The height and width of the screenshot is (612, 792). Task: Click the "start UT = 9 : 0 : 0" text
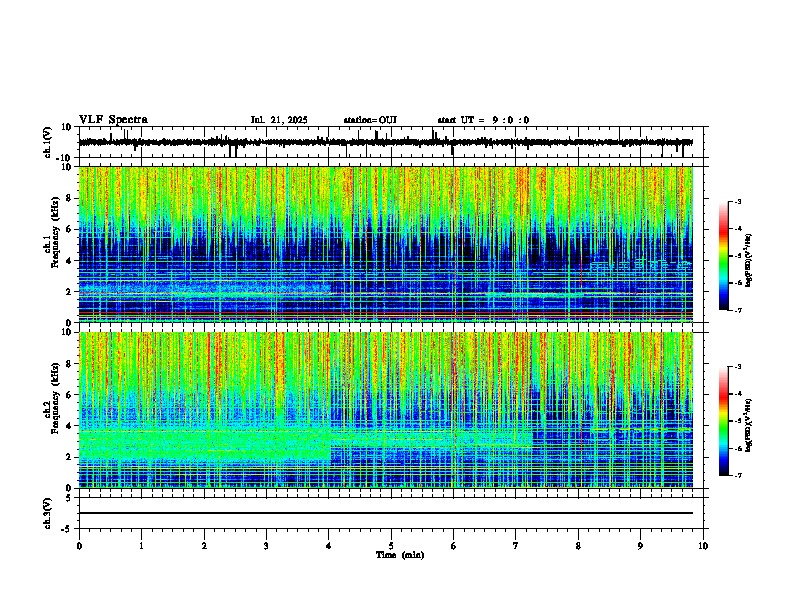(483, 120)
